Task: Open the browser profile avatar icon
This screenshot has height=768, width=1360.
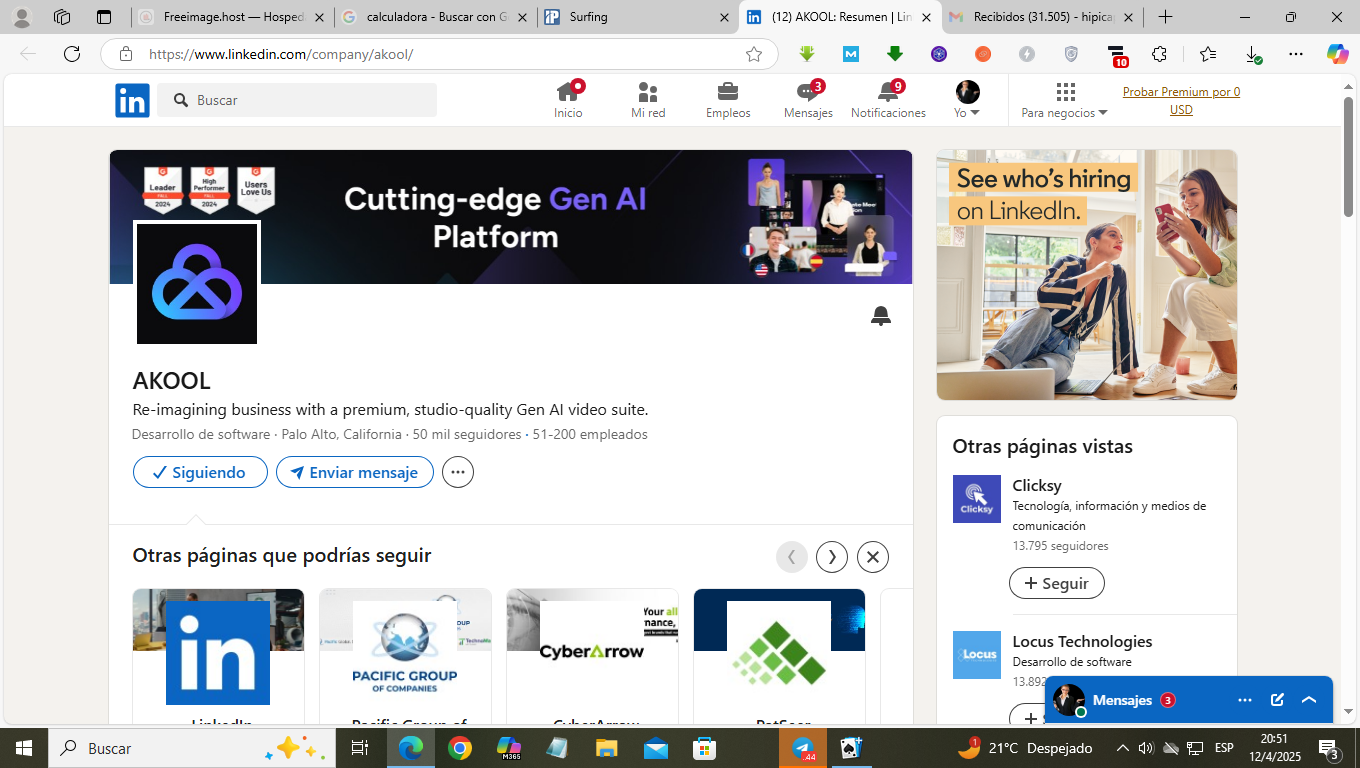Action: coord(22,17)
